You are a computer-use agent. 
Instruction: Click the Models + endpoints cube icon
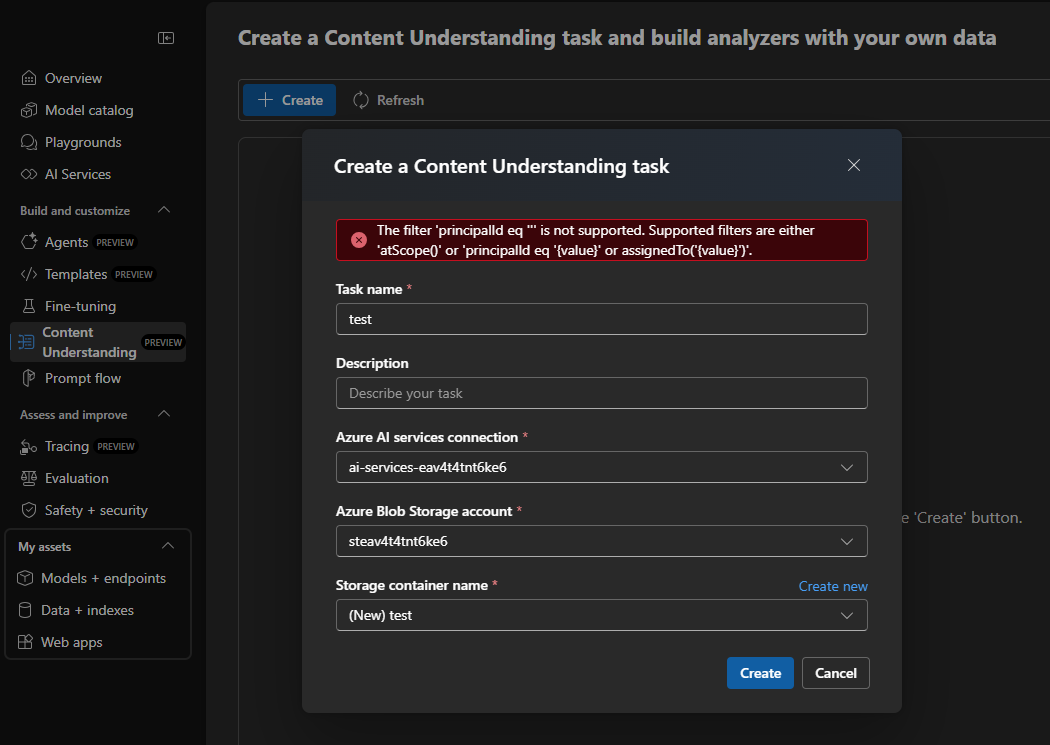pyautogui.click(x=25, y=578)
